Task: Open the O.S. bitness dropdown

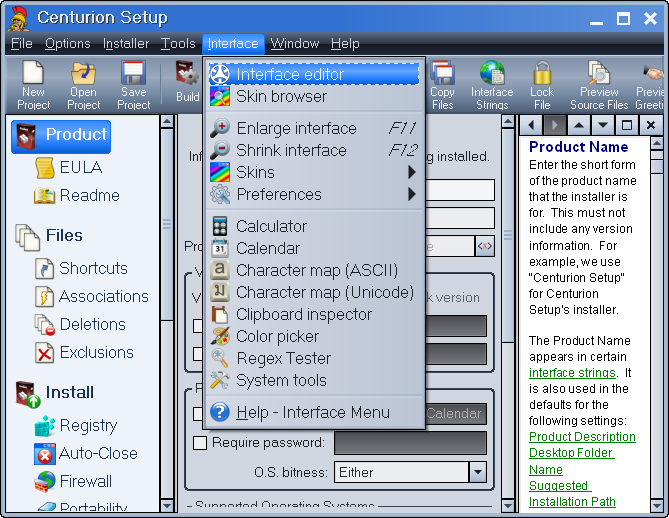Action: 477,472
